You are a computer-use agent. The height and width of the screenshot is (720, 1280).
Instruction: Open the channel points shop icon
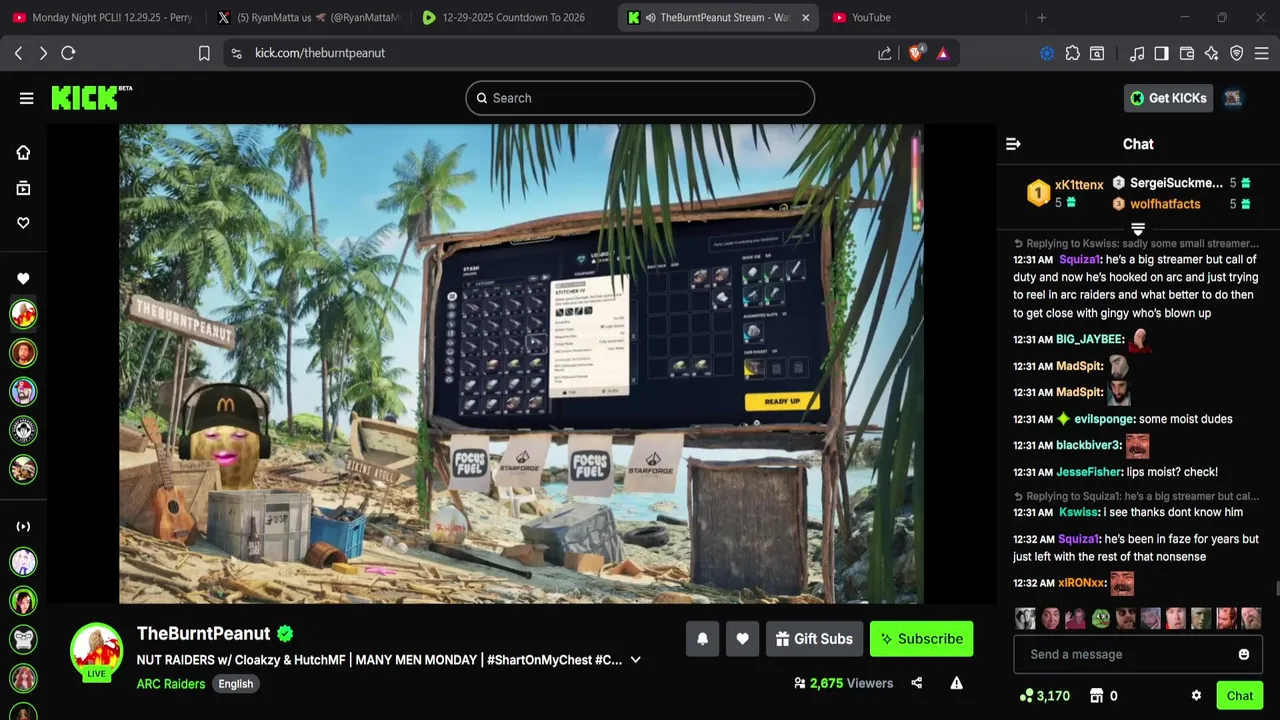pos(1096,696)
